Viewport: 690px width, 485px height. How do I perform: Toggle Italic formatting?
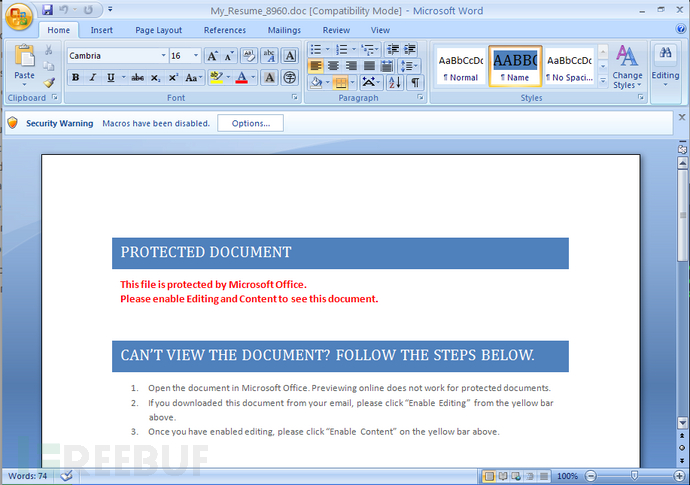click(x=93, y=78)
